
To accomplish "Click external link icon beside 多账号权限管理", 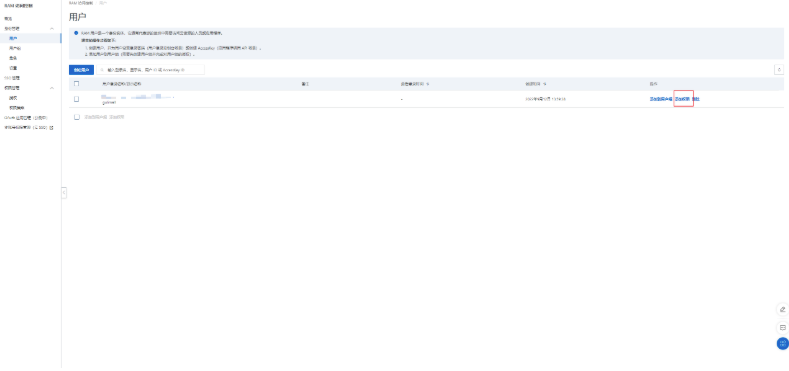I will coord(51,128).
